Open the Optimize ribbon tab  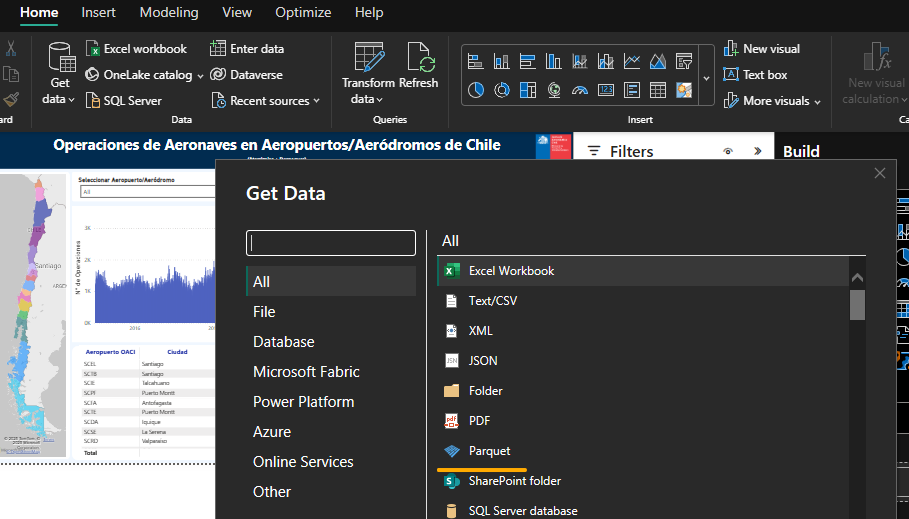click(x=303, y=13)
